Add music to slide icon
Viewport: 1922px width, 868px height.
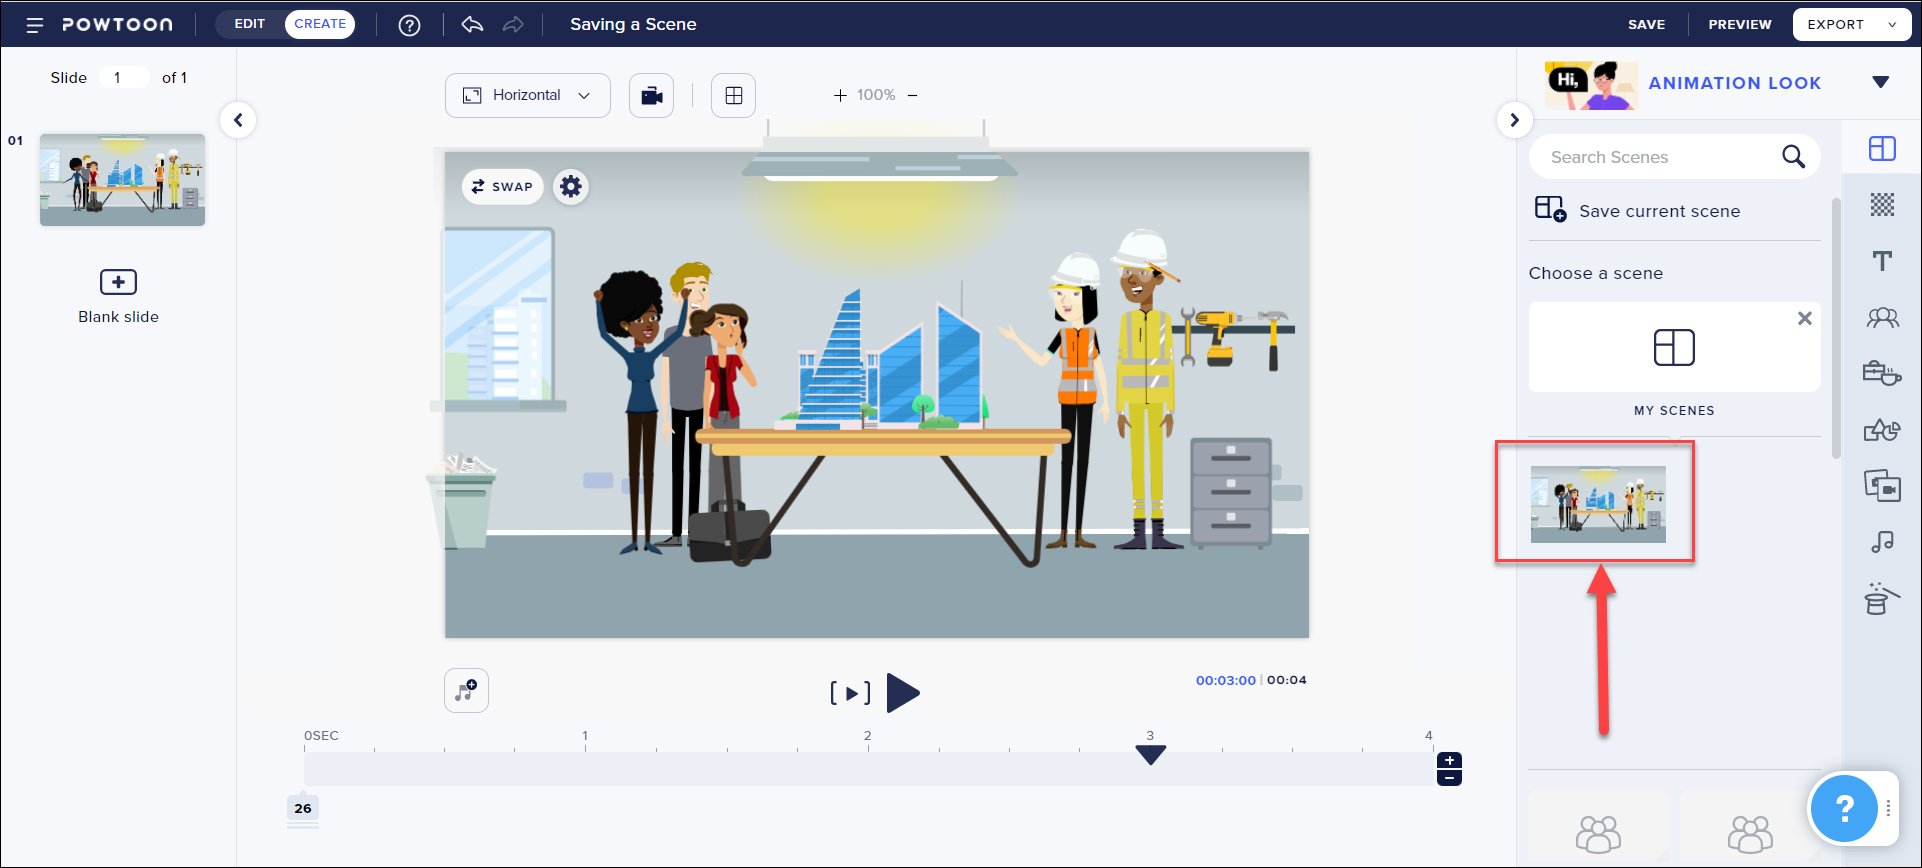point(466,691)
